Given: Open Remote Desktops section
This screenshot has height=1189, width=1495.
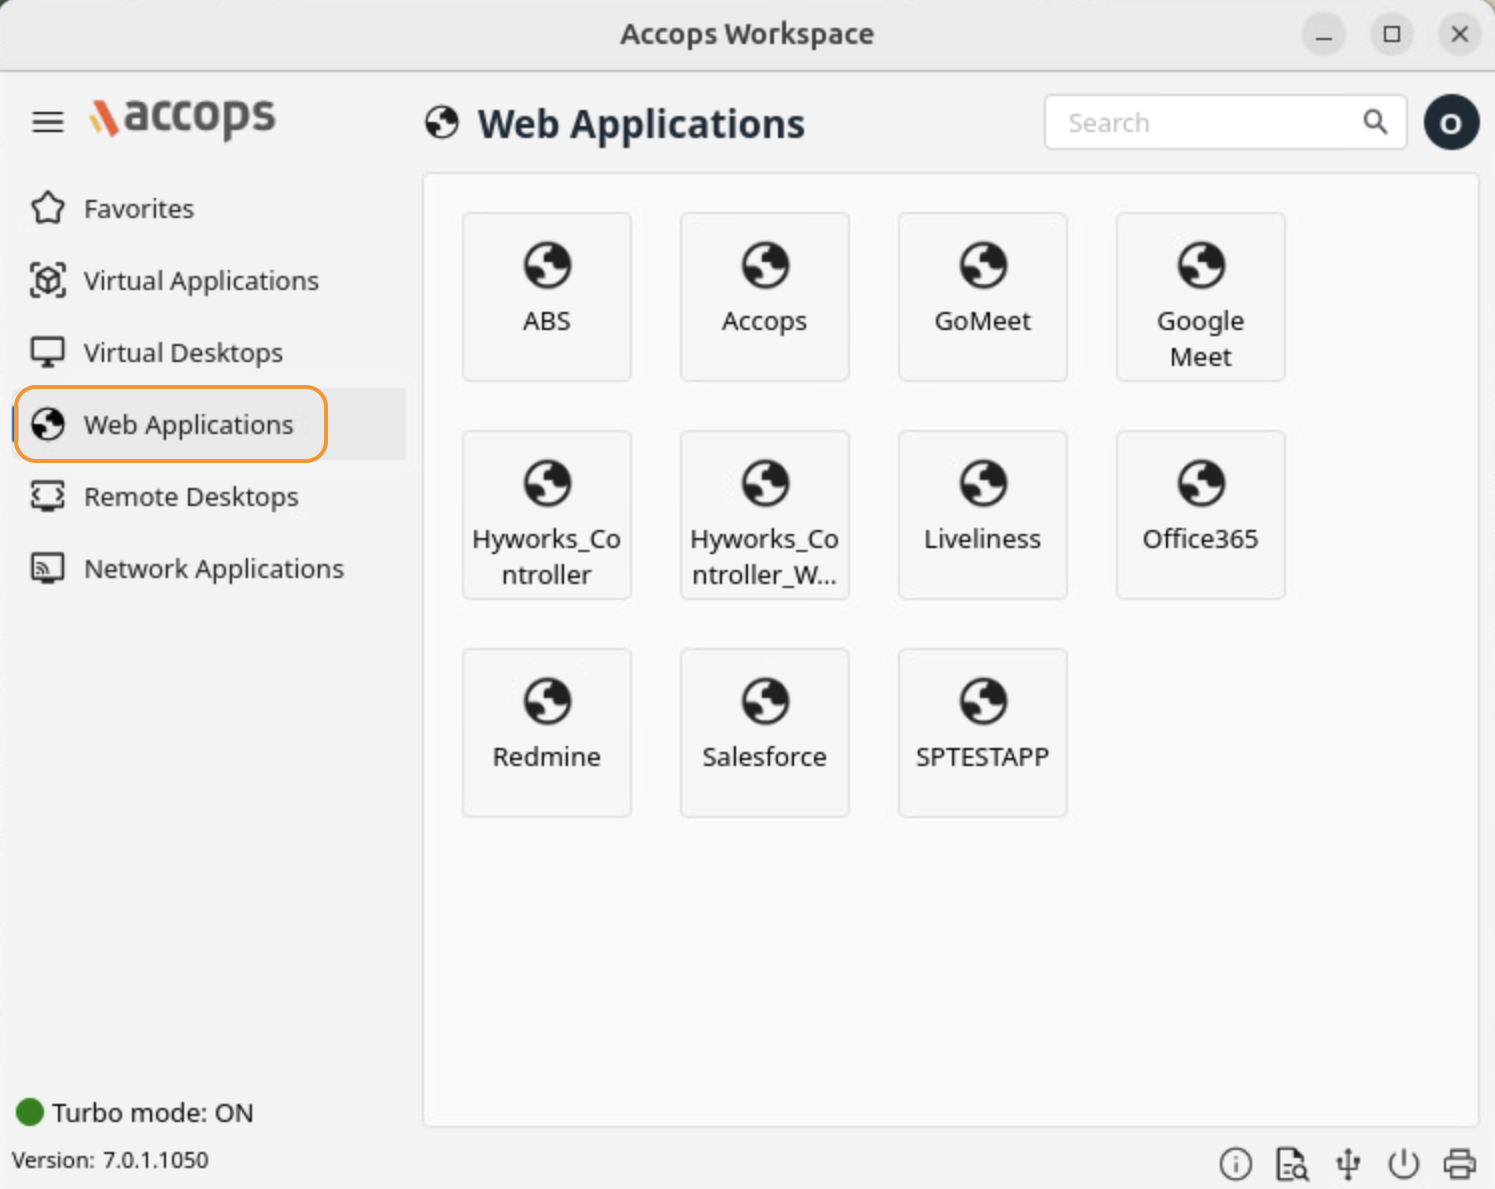Looking at the screenshot, I should [190, 497].
